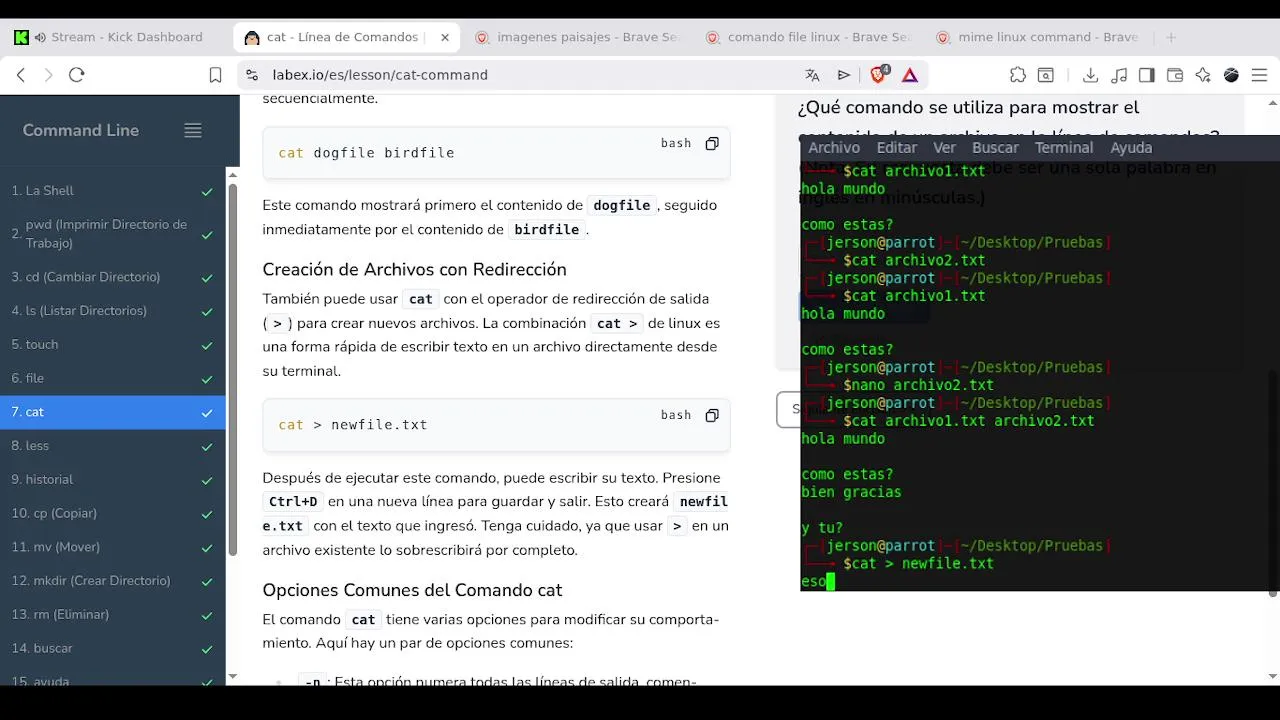The width and height of the screenshot is (1280, 720).
Task: Open lesson 4. ls (Listar Directorios)
Action: pos(113,311)
